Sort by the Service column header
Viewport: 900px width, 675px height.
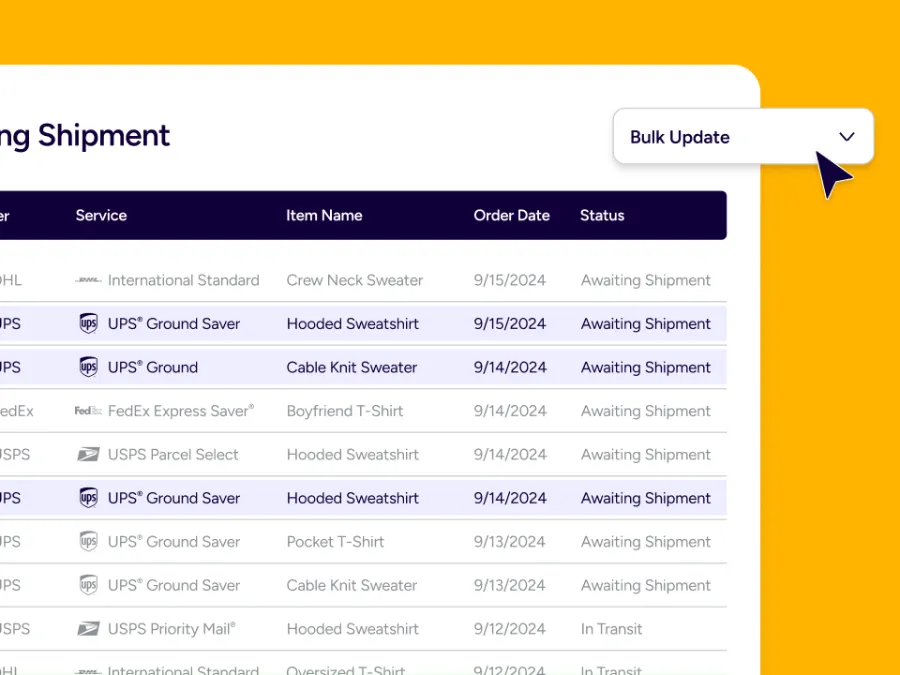pos(101,215)
